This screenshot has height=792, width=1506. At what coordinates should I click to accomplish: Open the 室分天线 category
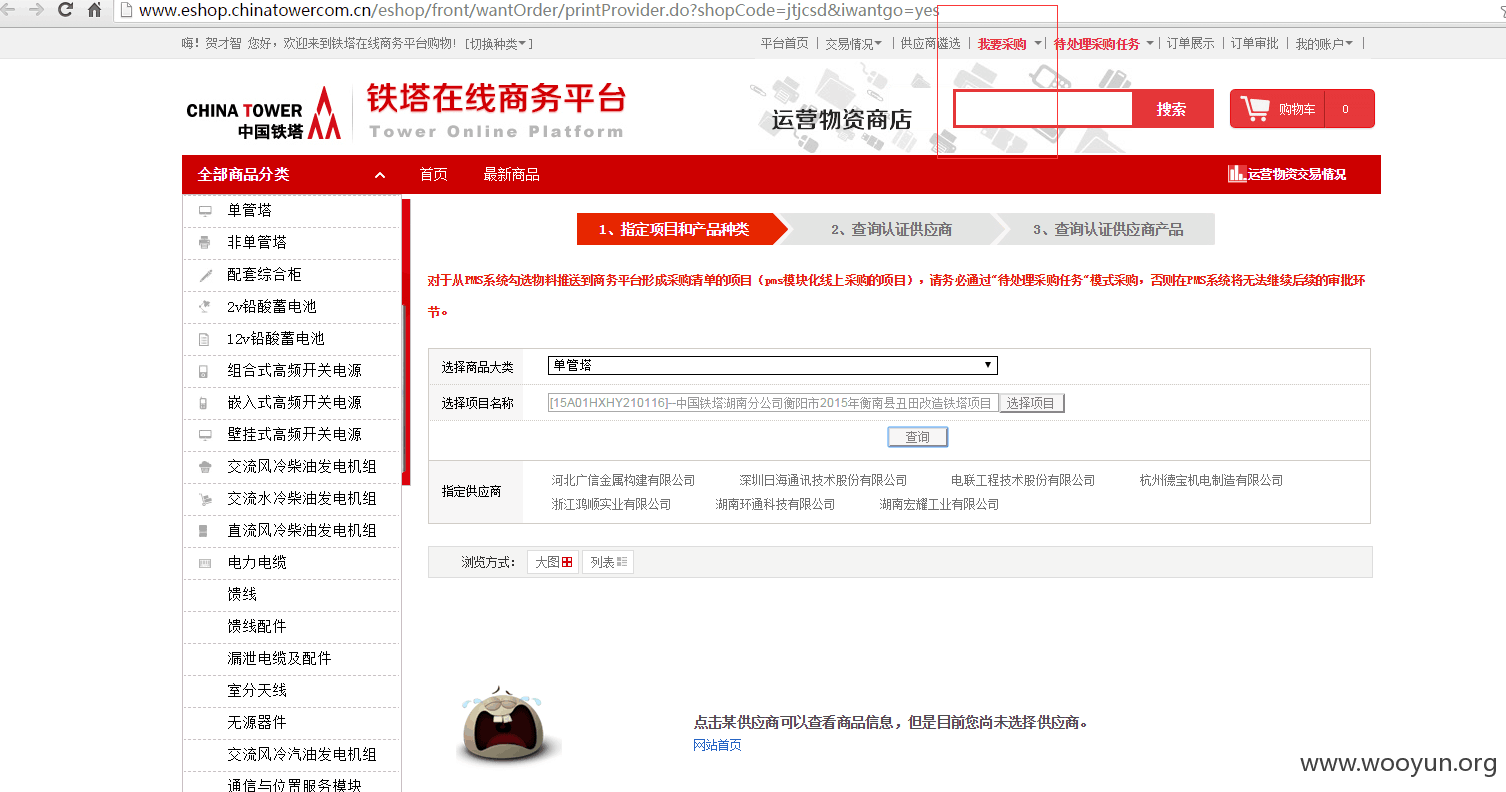coord(257,690)
